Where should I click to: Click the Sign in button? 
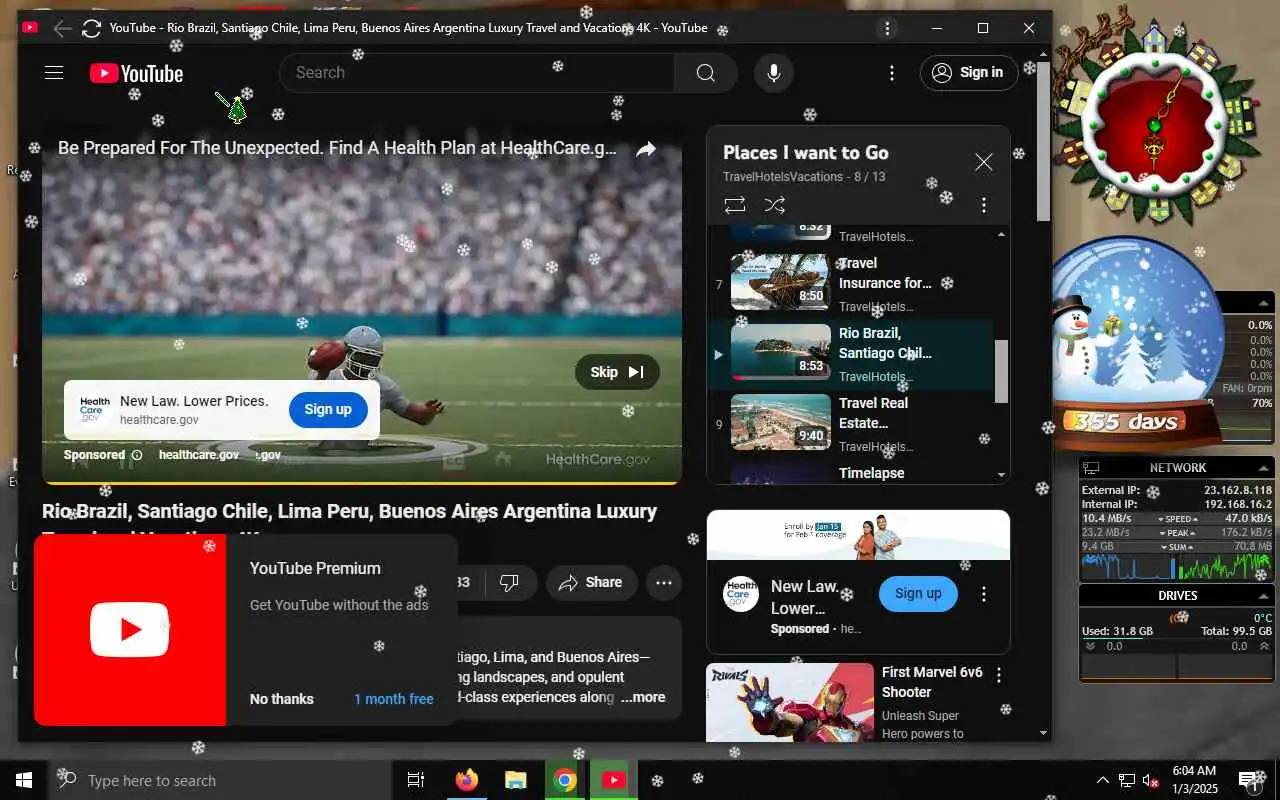pyautogui.click(x=969, y=73)
